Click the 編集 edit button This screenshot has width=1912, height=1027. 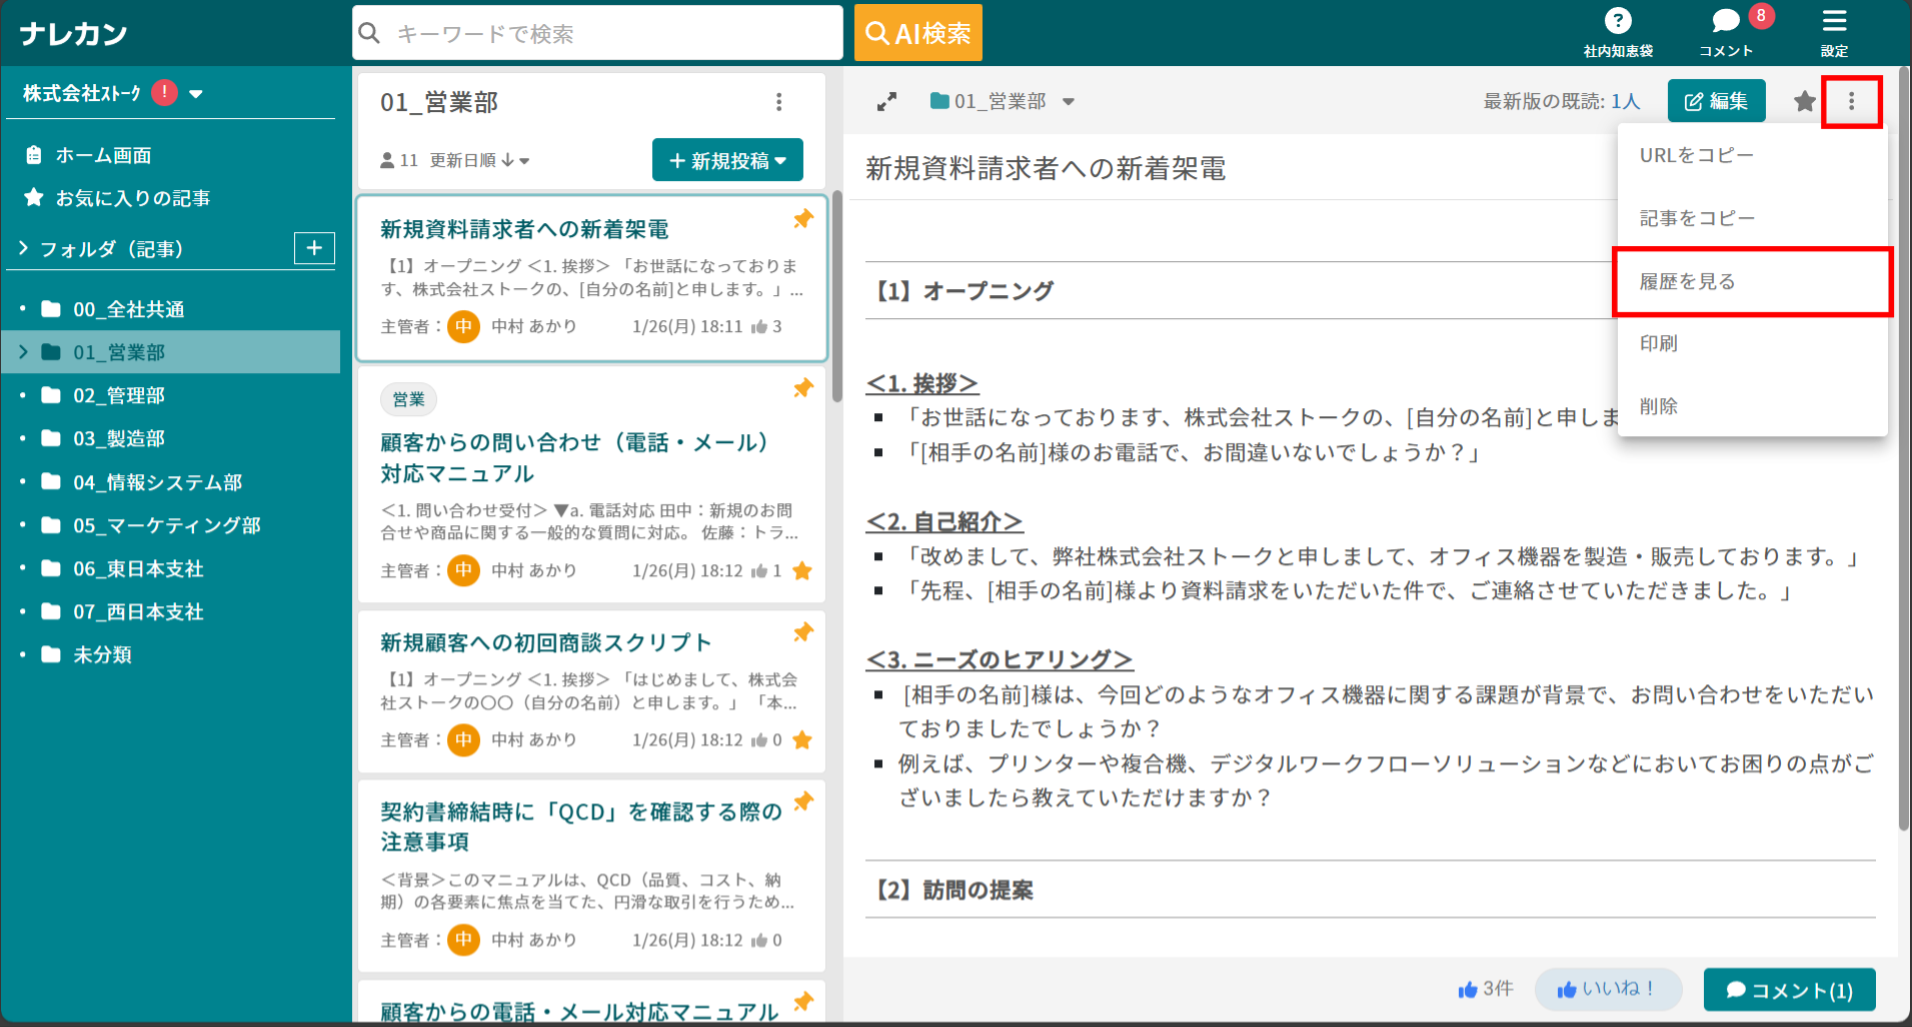click(x=1716, y=101)
